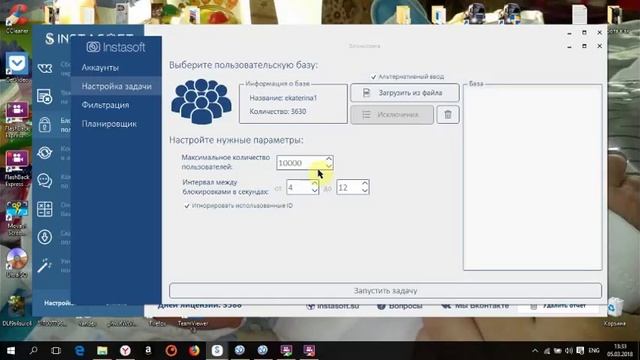Image resolution: width=640 pixels, height=360 pixels.
Task: Open the UltraISO disc desktop icon
Action: pos(17,263)
